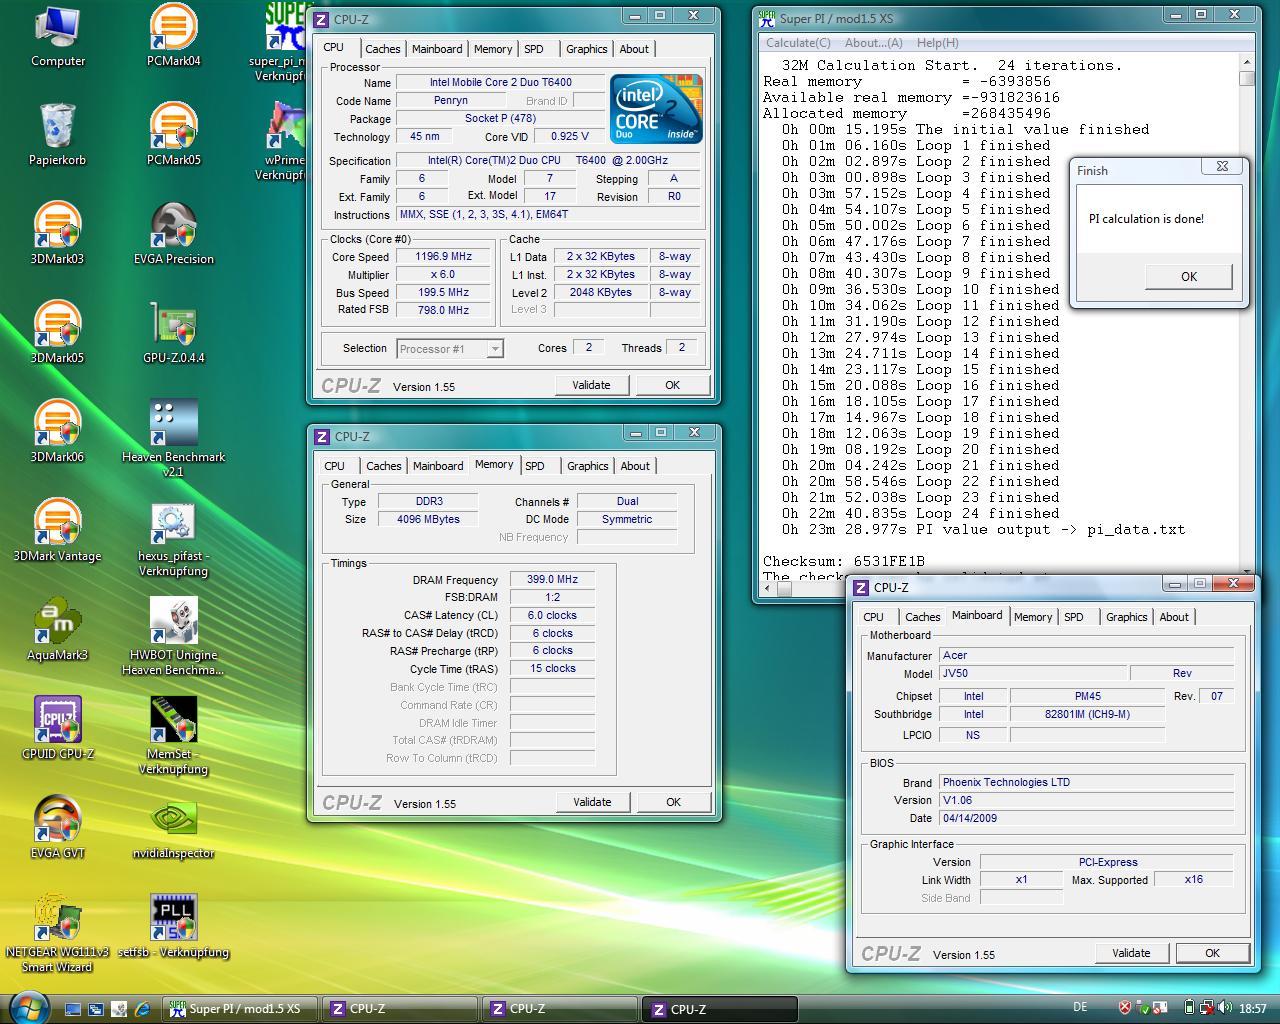Click the DRAM Frequency 399.0 MHz field

pyautogui.click(x=552, y=579)
